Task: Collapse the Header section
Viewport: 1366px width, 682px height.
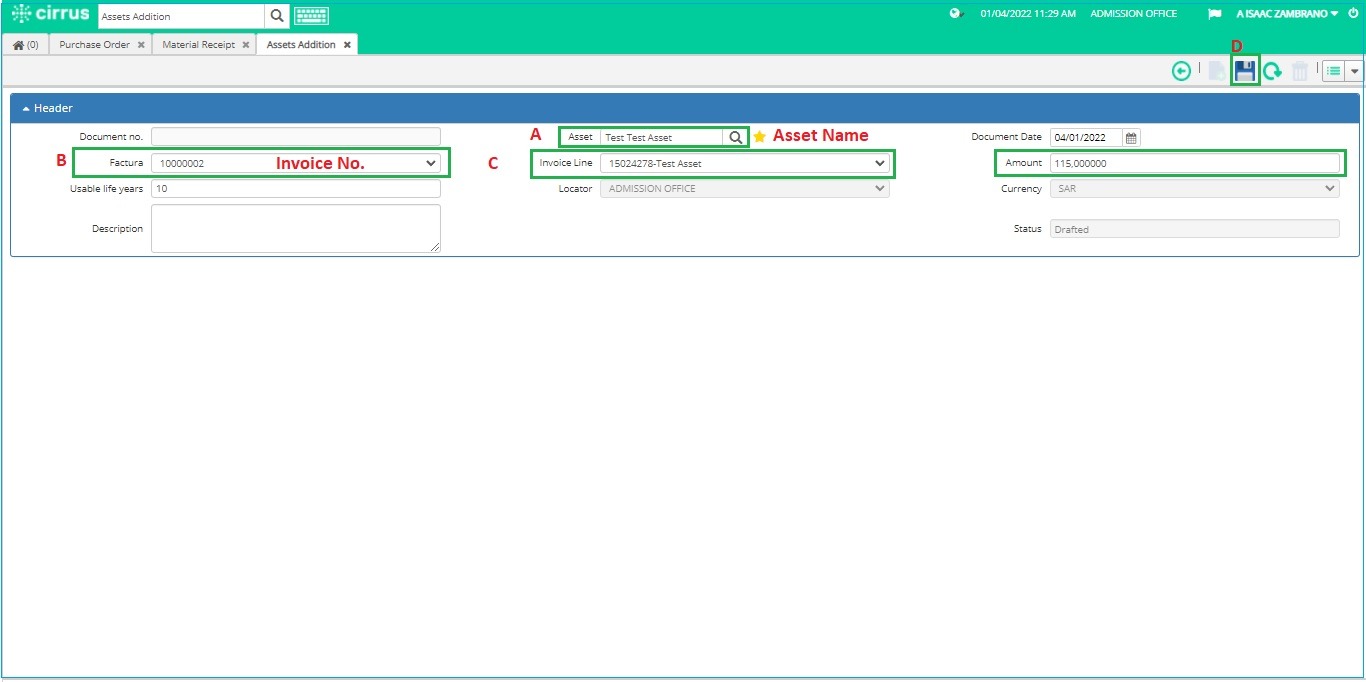Action: 48,108
